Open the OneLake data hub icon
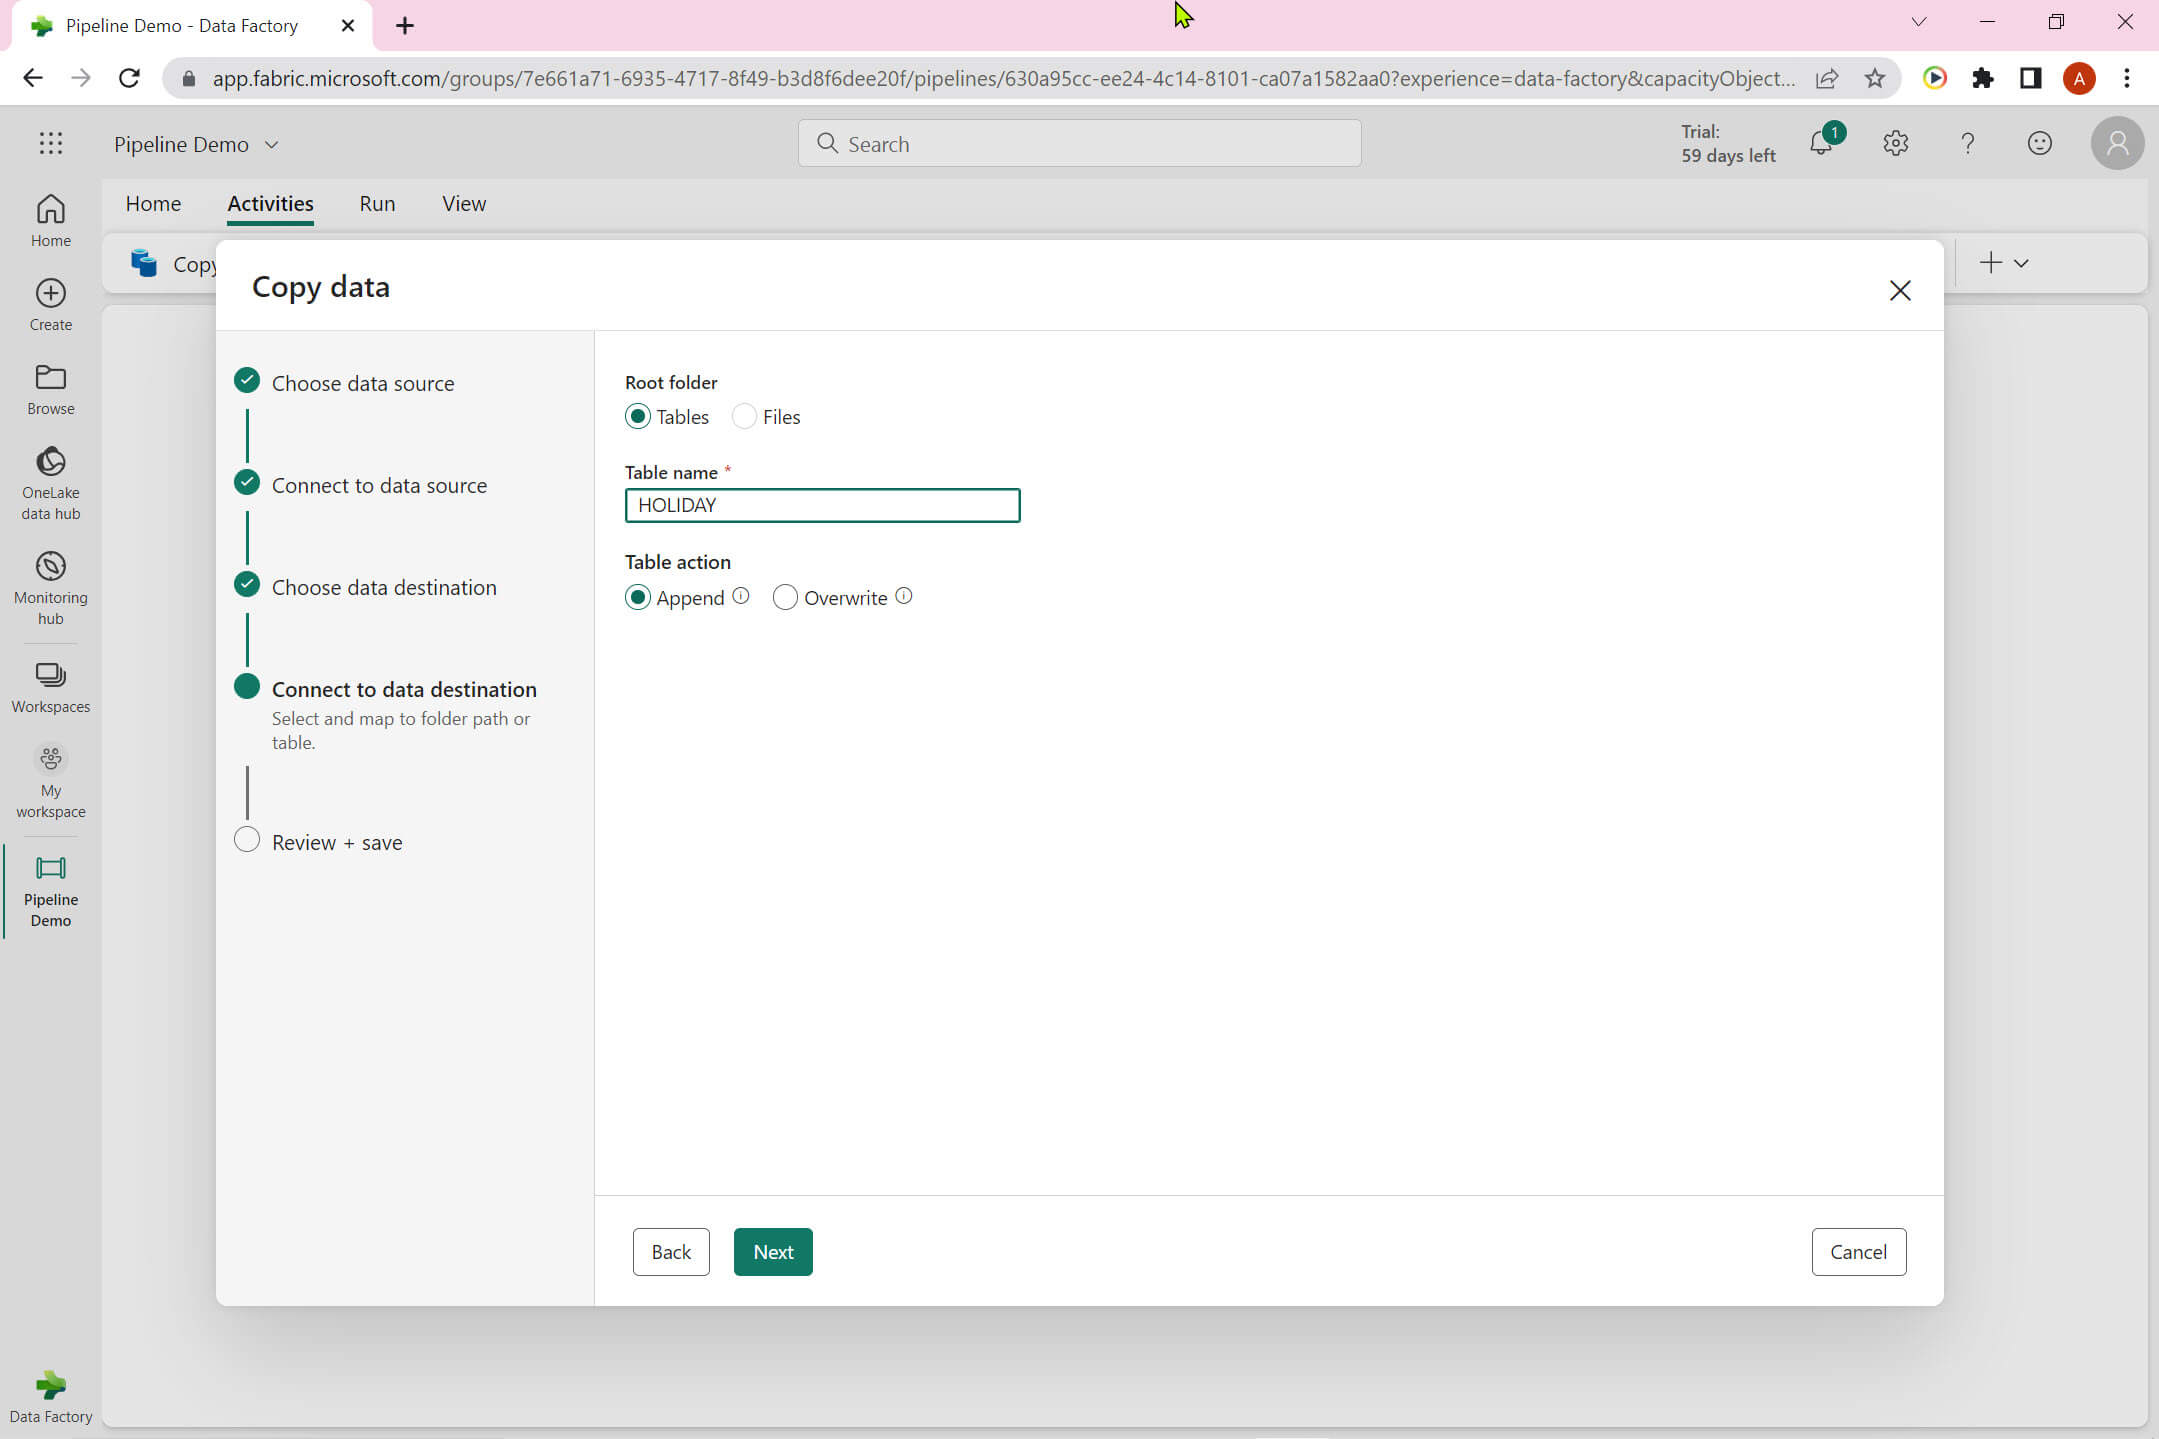 (x=51, y=463)
